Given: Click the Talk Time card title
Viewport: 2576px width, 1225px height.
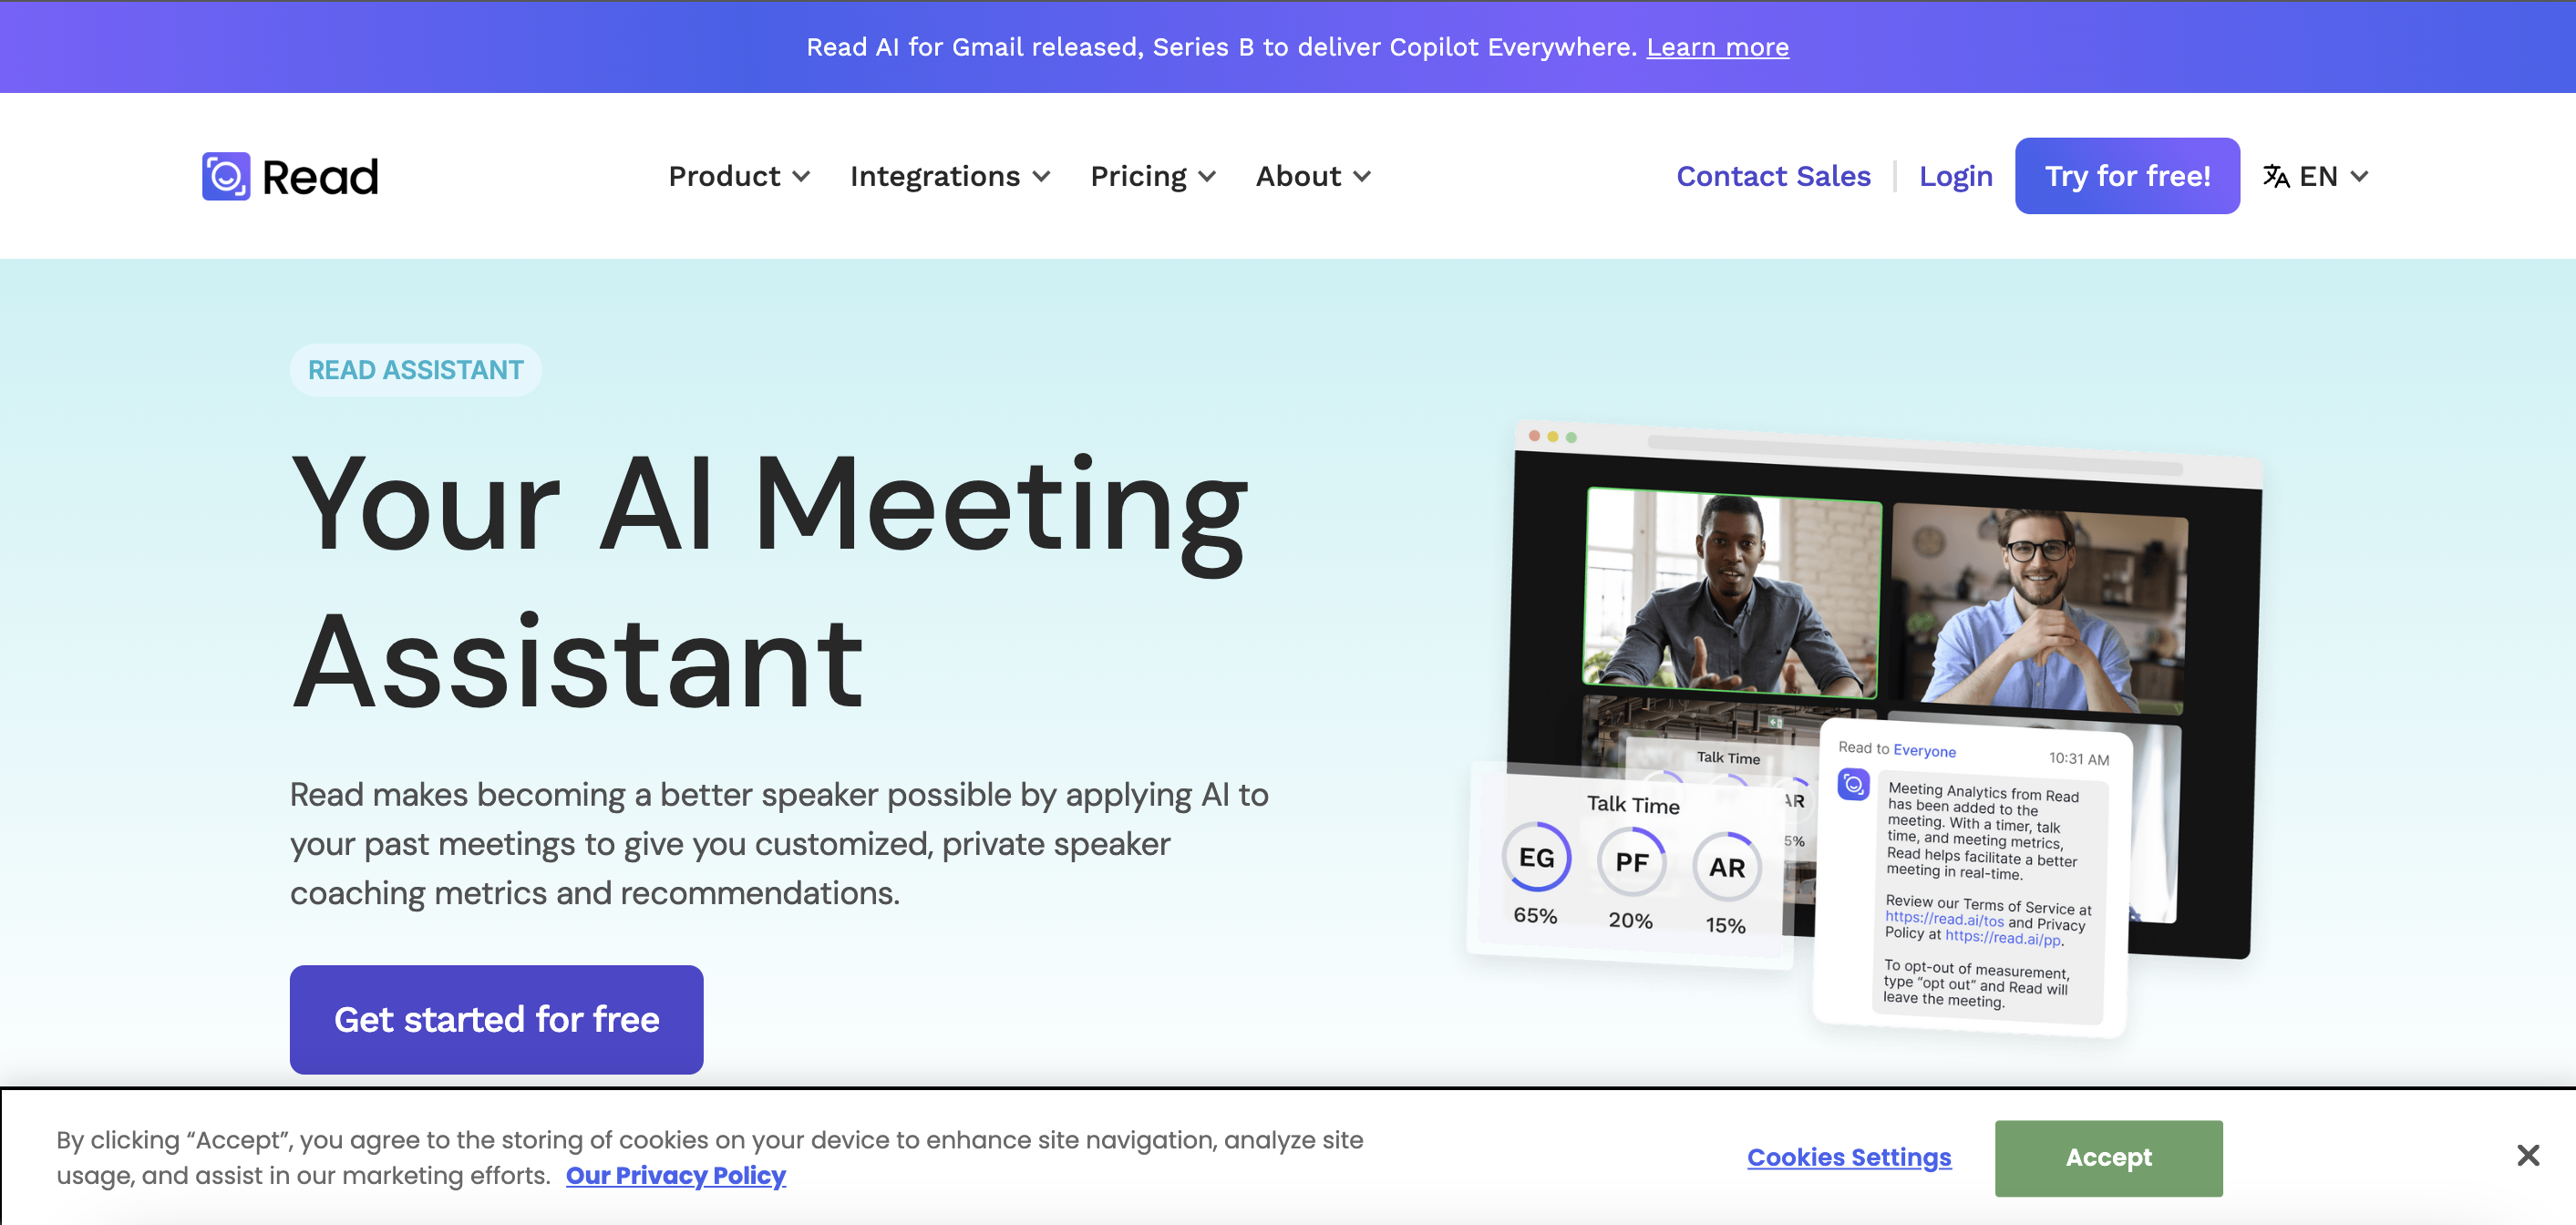Looking at the screenshot, I should pos(1633,804).
